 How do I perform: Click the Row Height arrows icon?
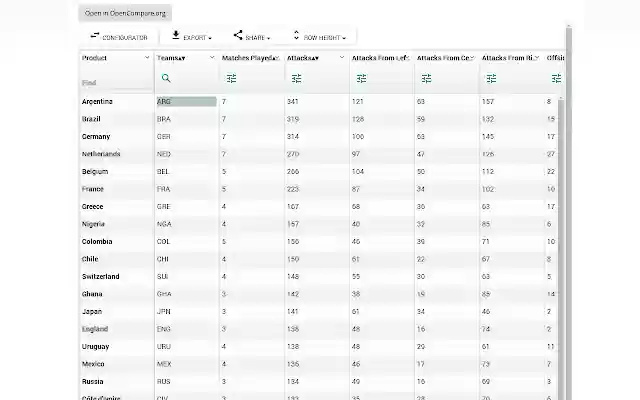[296, 35]
